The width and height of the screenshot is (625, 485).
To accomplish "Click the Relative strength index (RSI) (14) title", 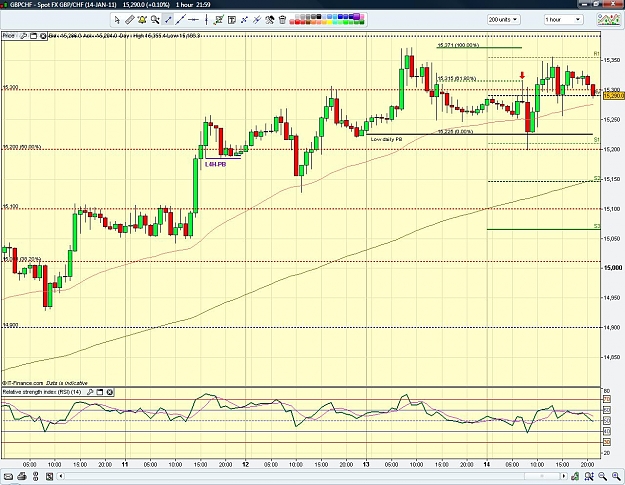I will tap(42, 392).
